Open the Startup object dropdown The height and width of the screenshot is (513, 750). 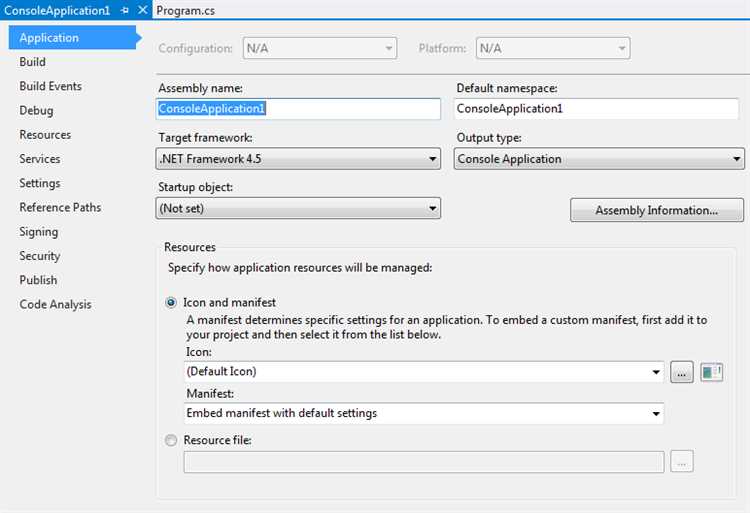298,208
